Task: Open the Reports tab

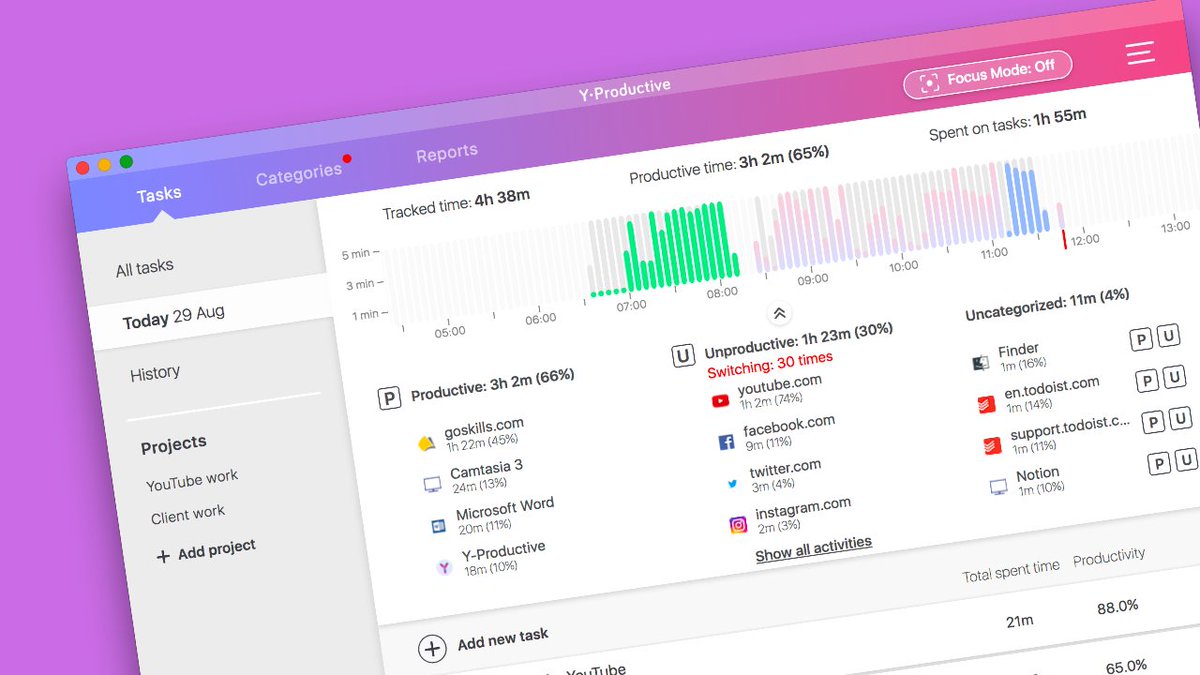Action: tap(447, 153)
